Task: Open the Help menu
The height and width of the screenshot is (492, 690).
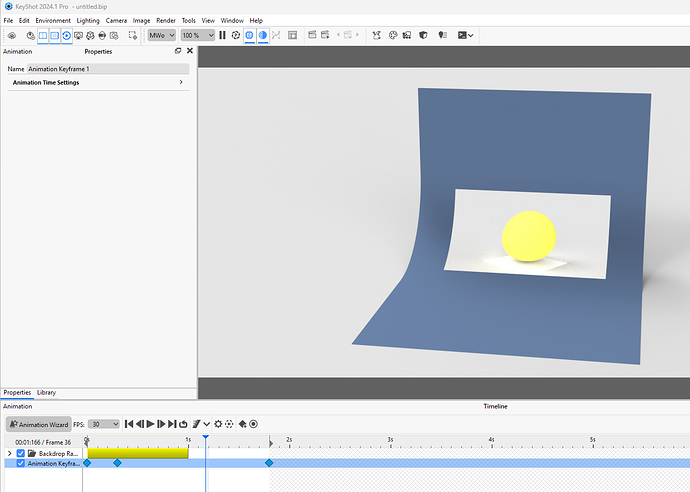Action: 256,20
